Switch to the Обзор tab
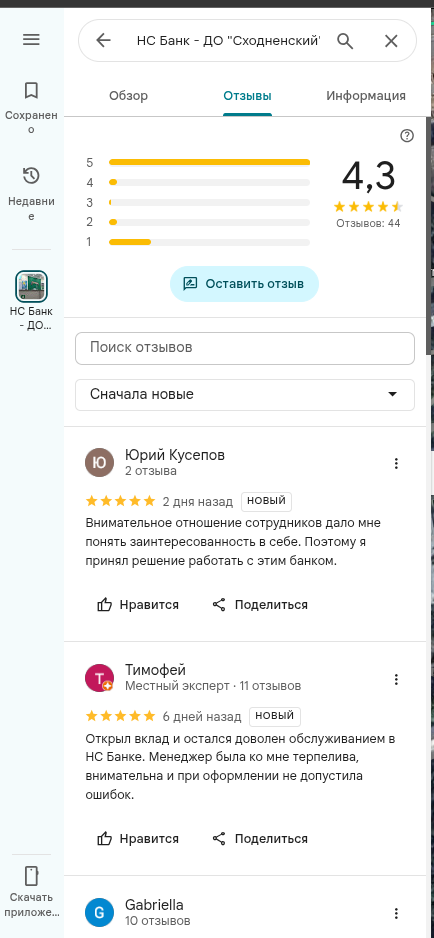Screen dimensions: 434x938 [x=128, y=96]
